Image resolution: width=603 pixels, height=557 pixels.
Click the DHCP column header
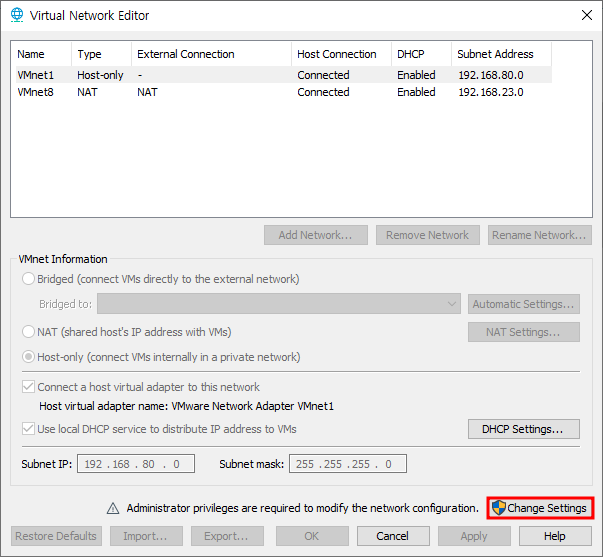(x=421, y=54)
